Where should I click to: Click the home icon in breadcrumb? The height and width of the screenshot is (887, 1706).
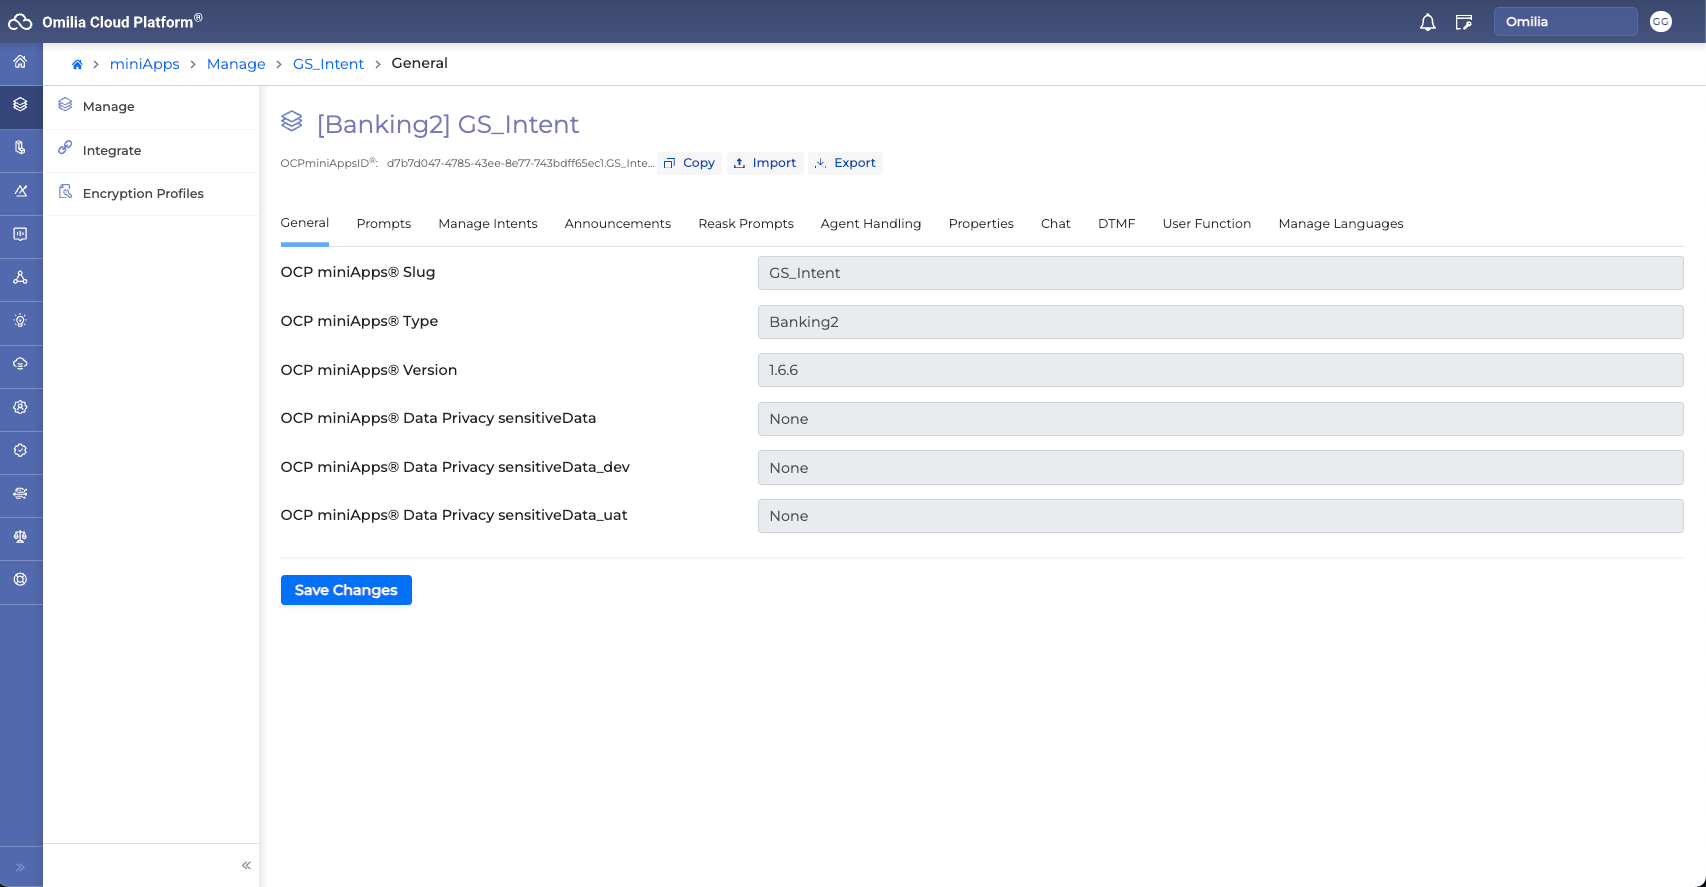click(x=77, y=64)
